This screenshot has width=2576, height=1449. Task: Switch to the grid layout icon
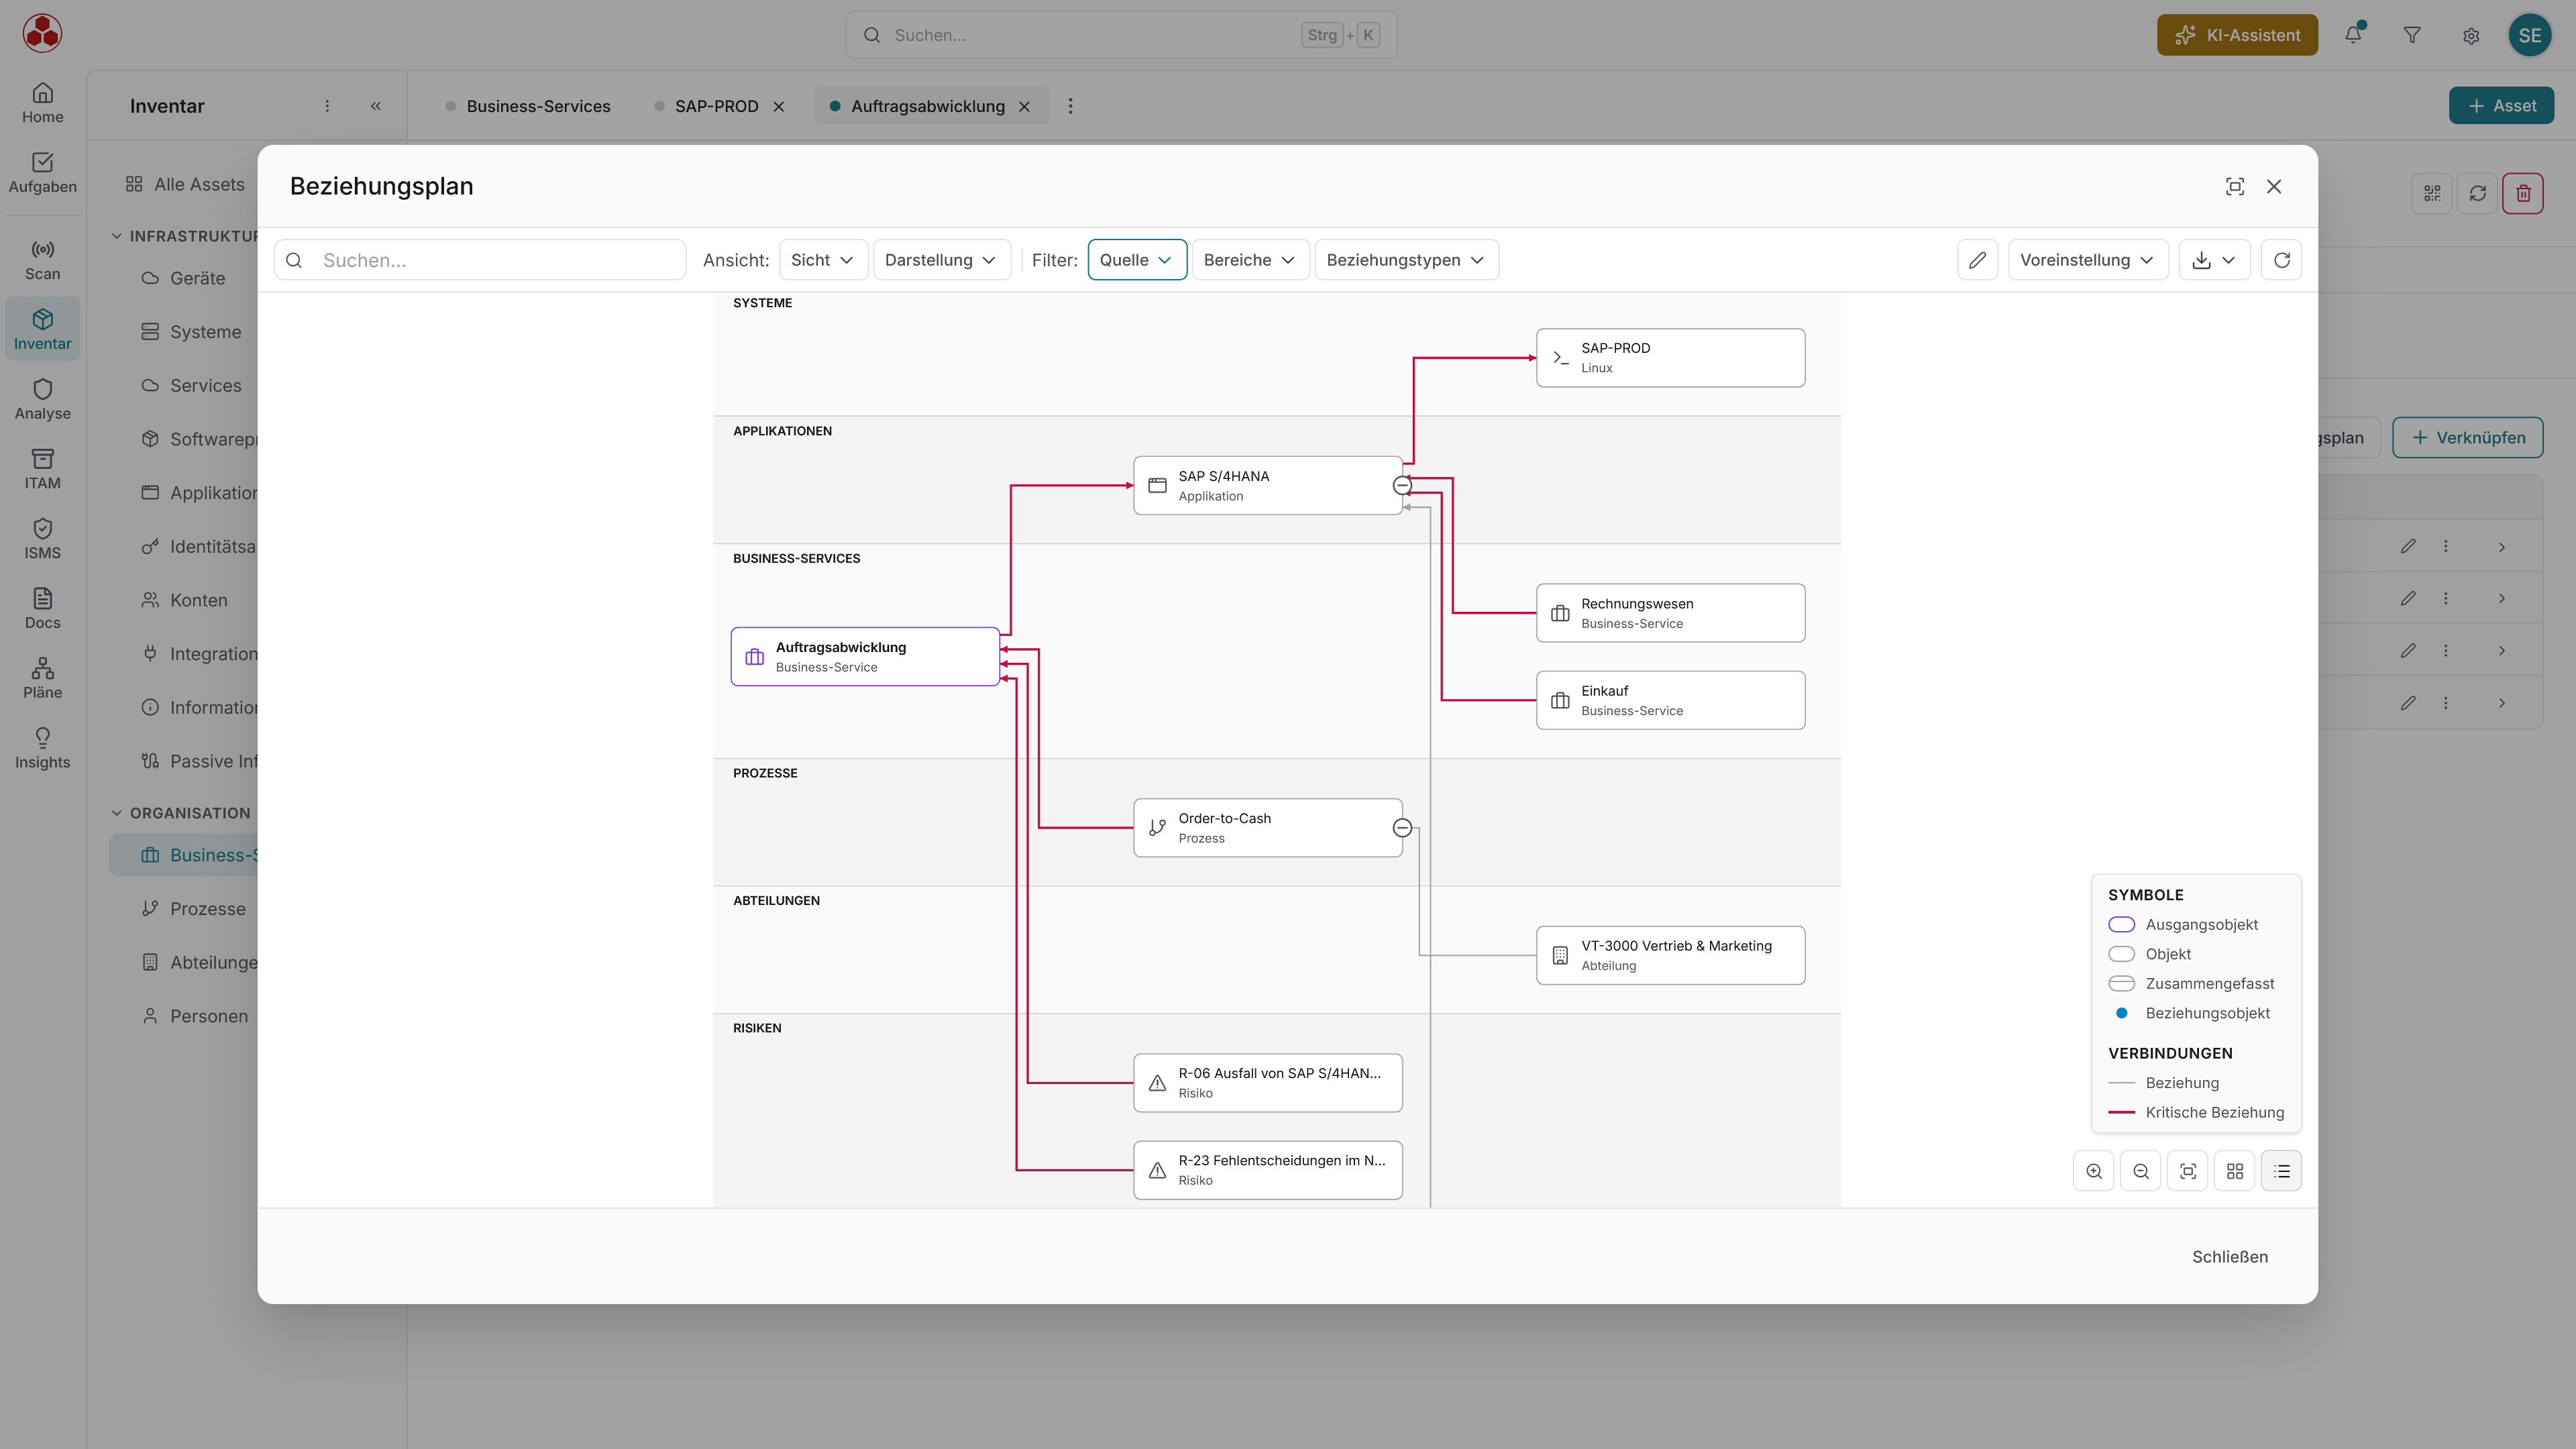(2235, 1171)
